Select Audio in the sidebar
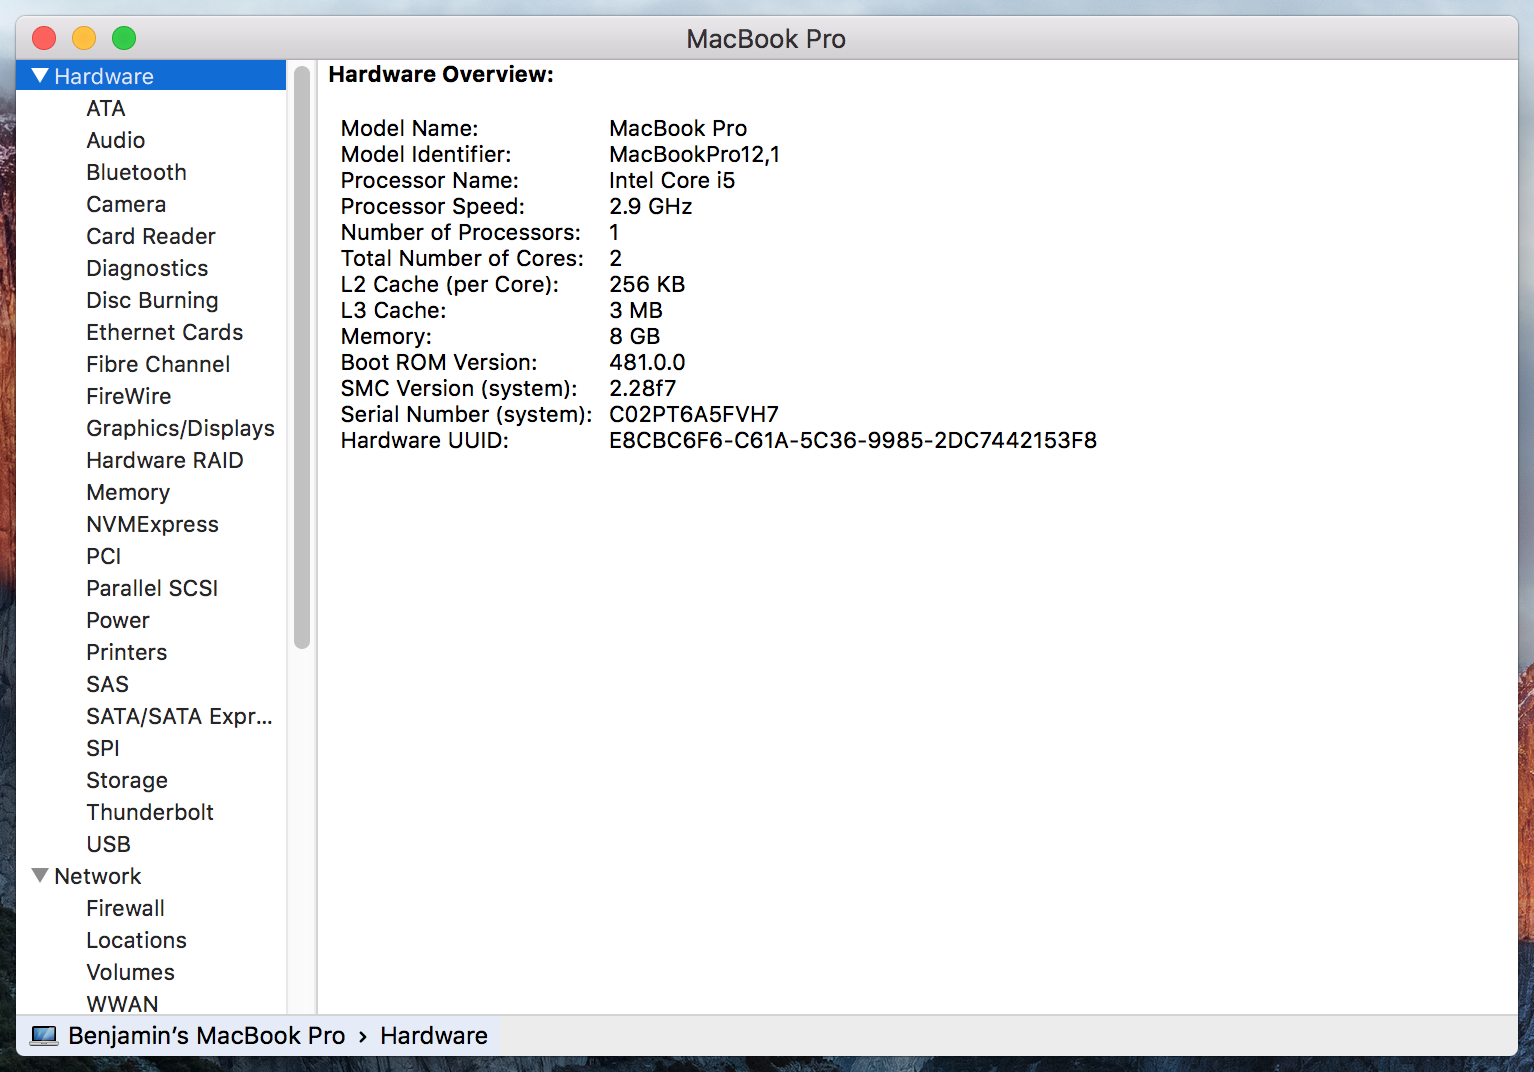The width and height of the screenshot is (1534, 1072). [116, 140]
